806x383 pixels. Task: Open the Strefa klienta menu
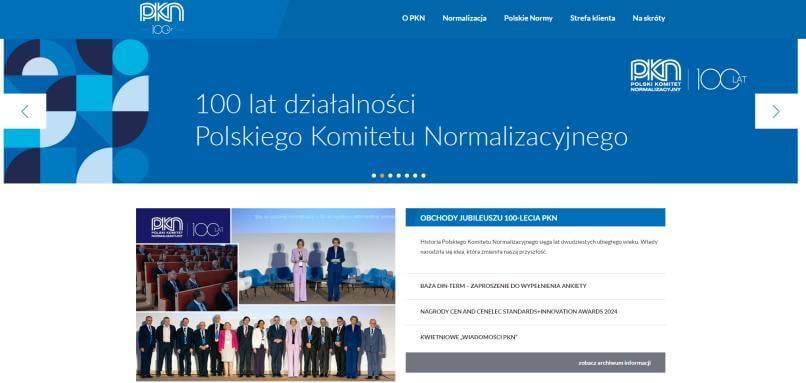pos(592,18)
